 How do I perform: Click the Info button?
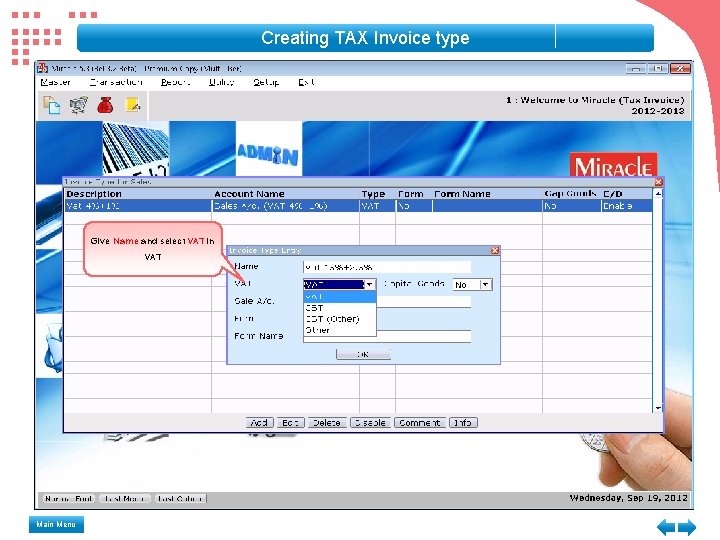(463, 422)
